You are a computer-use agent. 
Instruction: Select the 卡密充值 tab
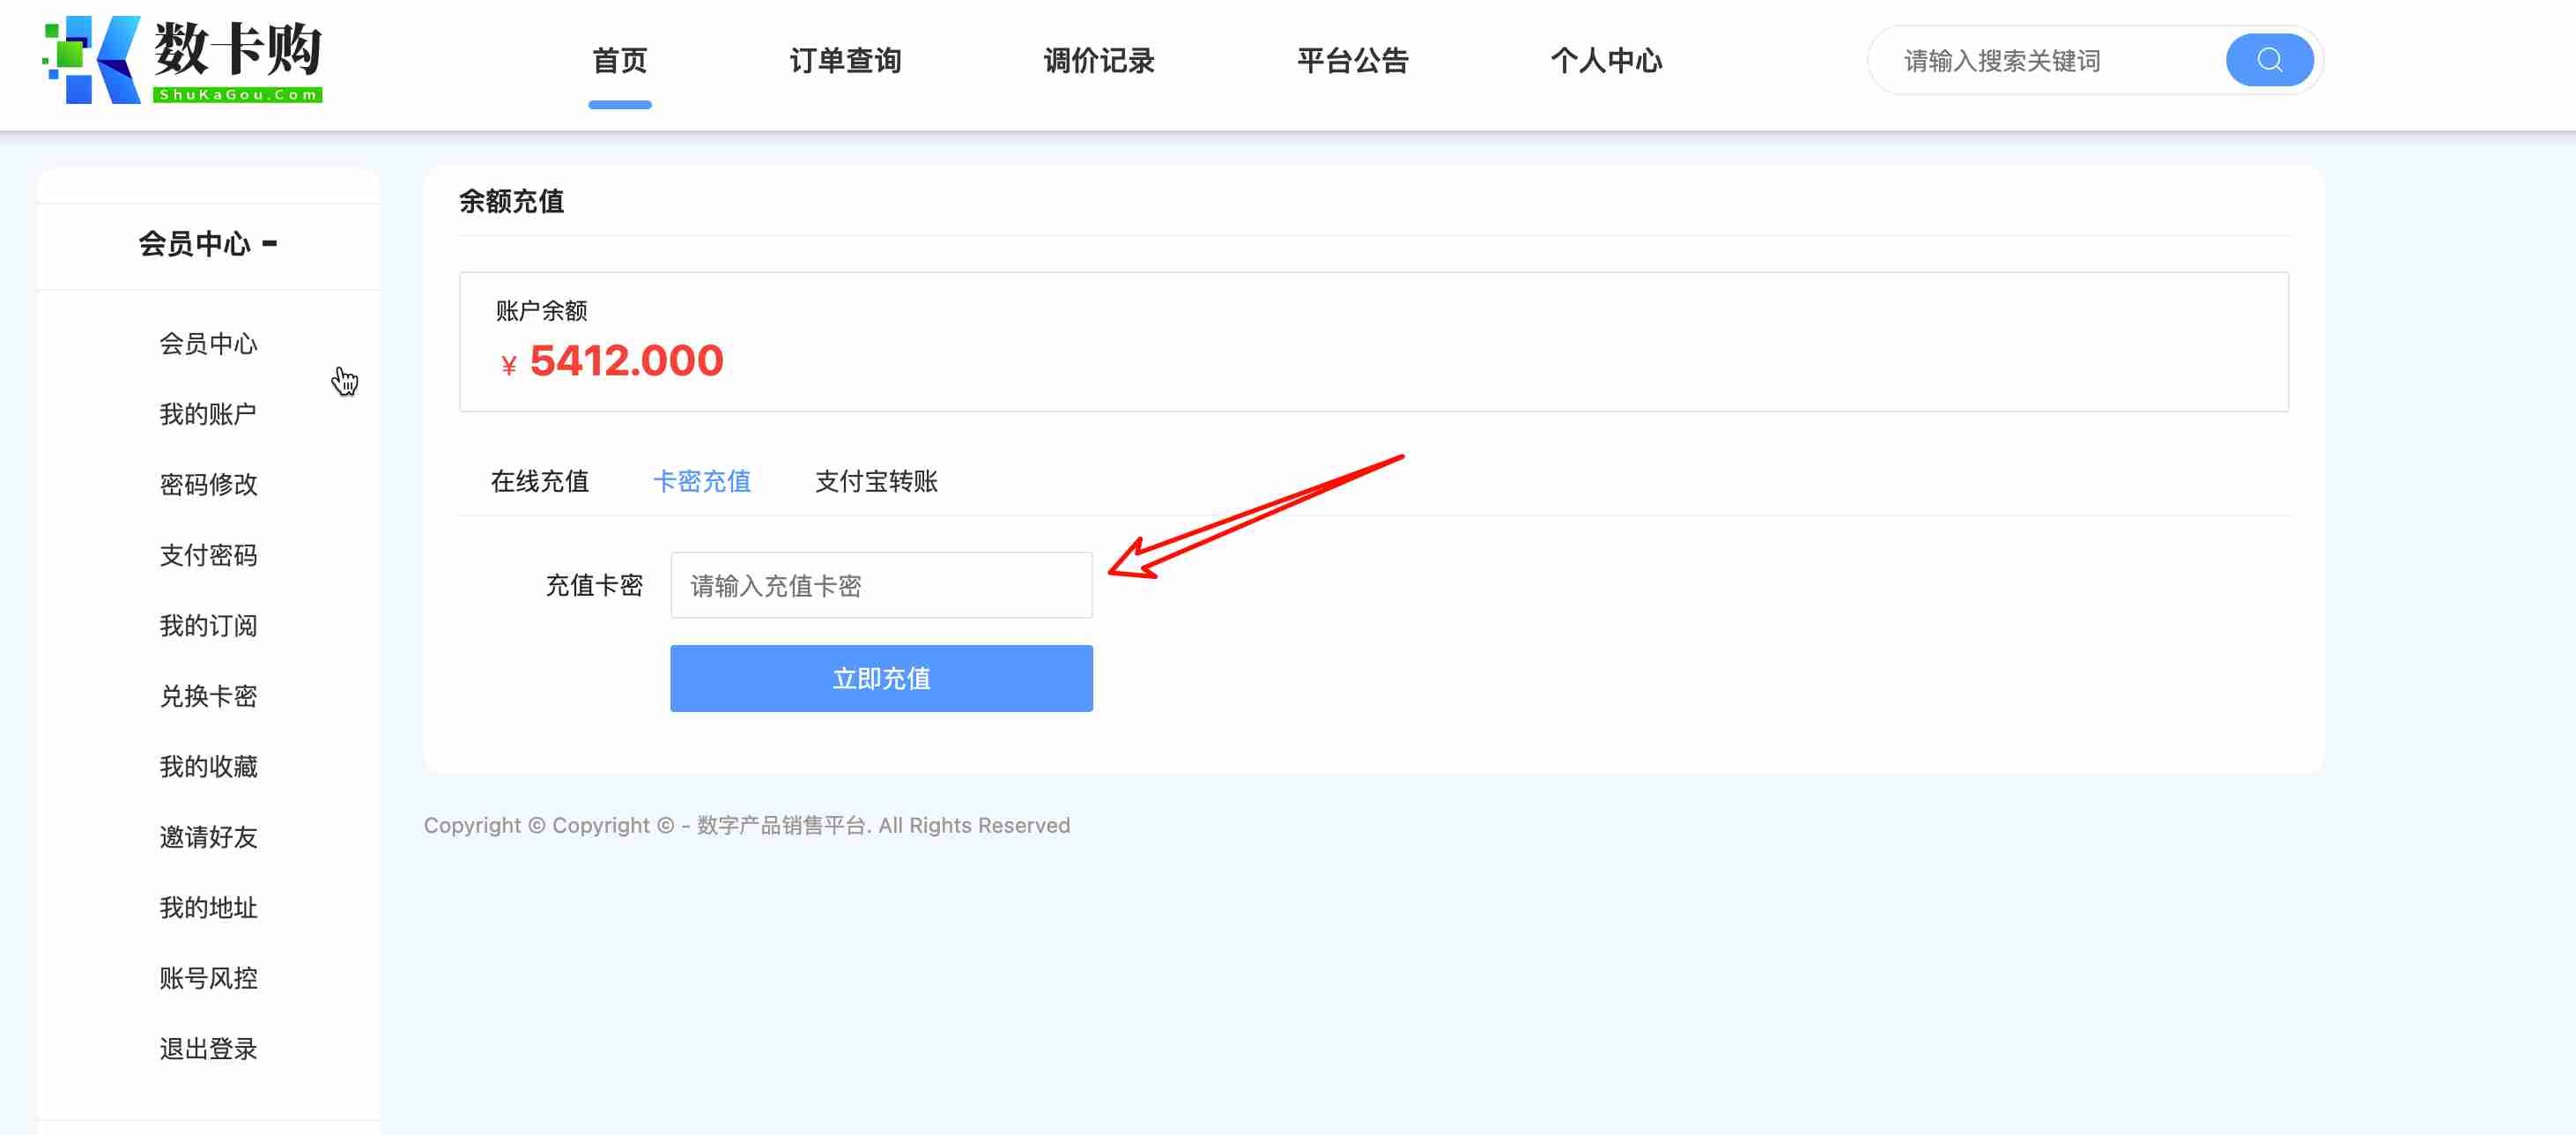coord(701,482)
